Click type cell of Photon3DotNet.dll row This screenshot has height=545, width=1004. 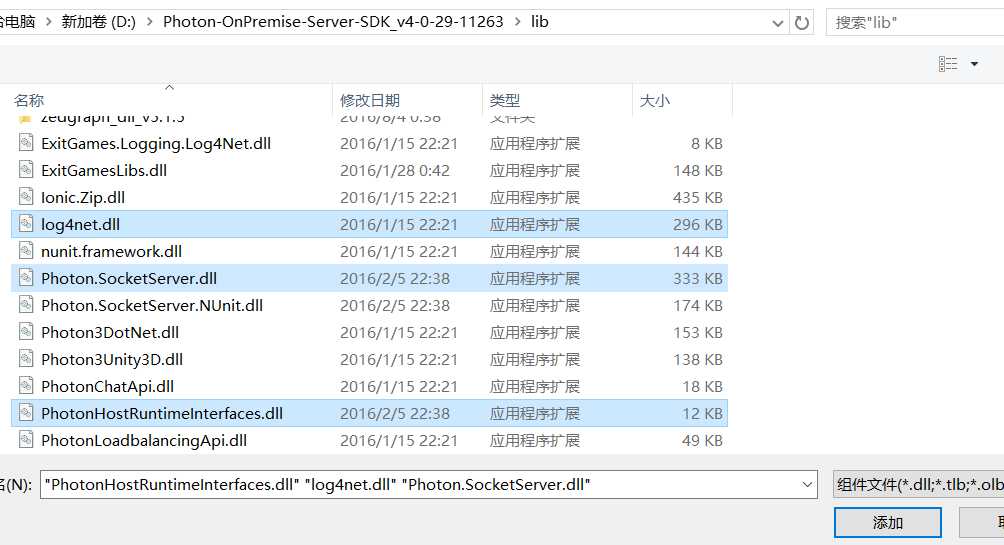[x=535, y=332]
